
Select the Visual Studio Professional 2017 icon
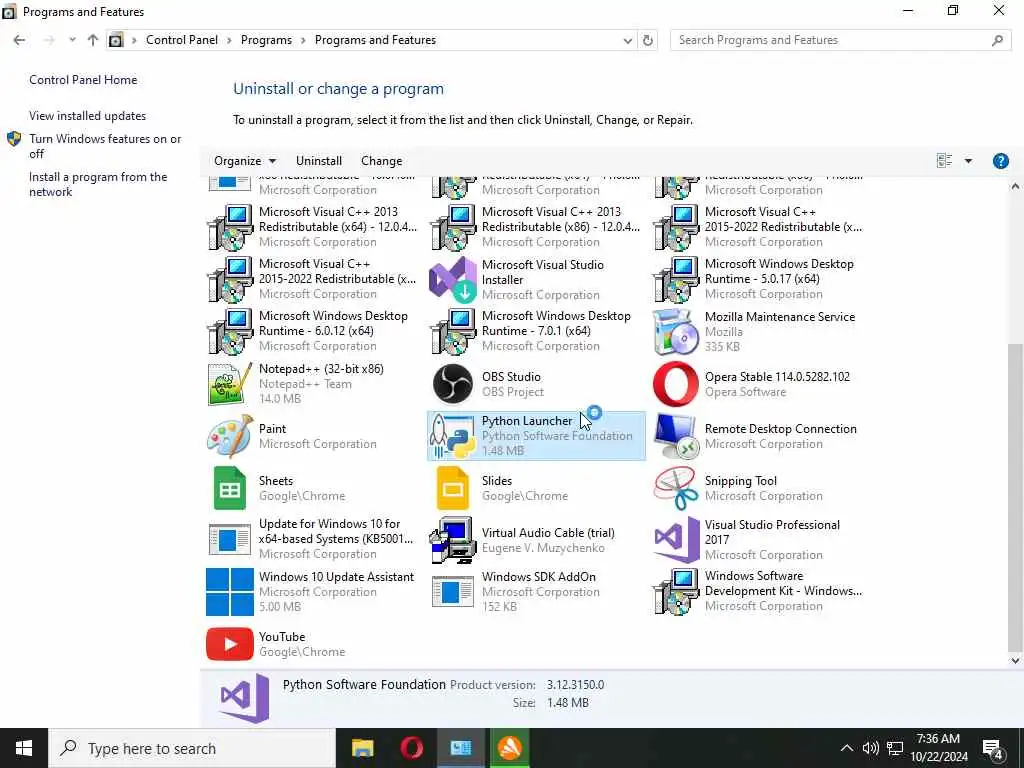[x=675, y=540]
